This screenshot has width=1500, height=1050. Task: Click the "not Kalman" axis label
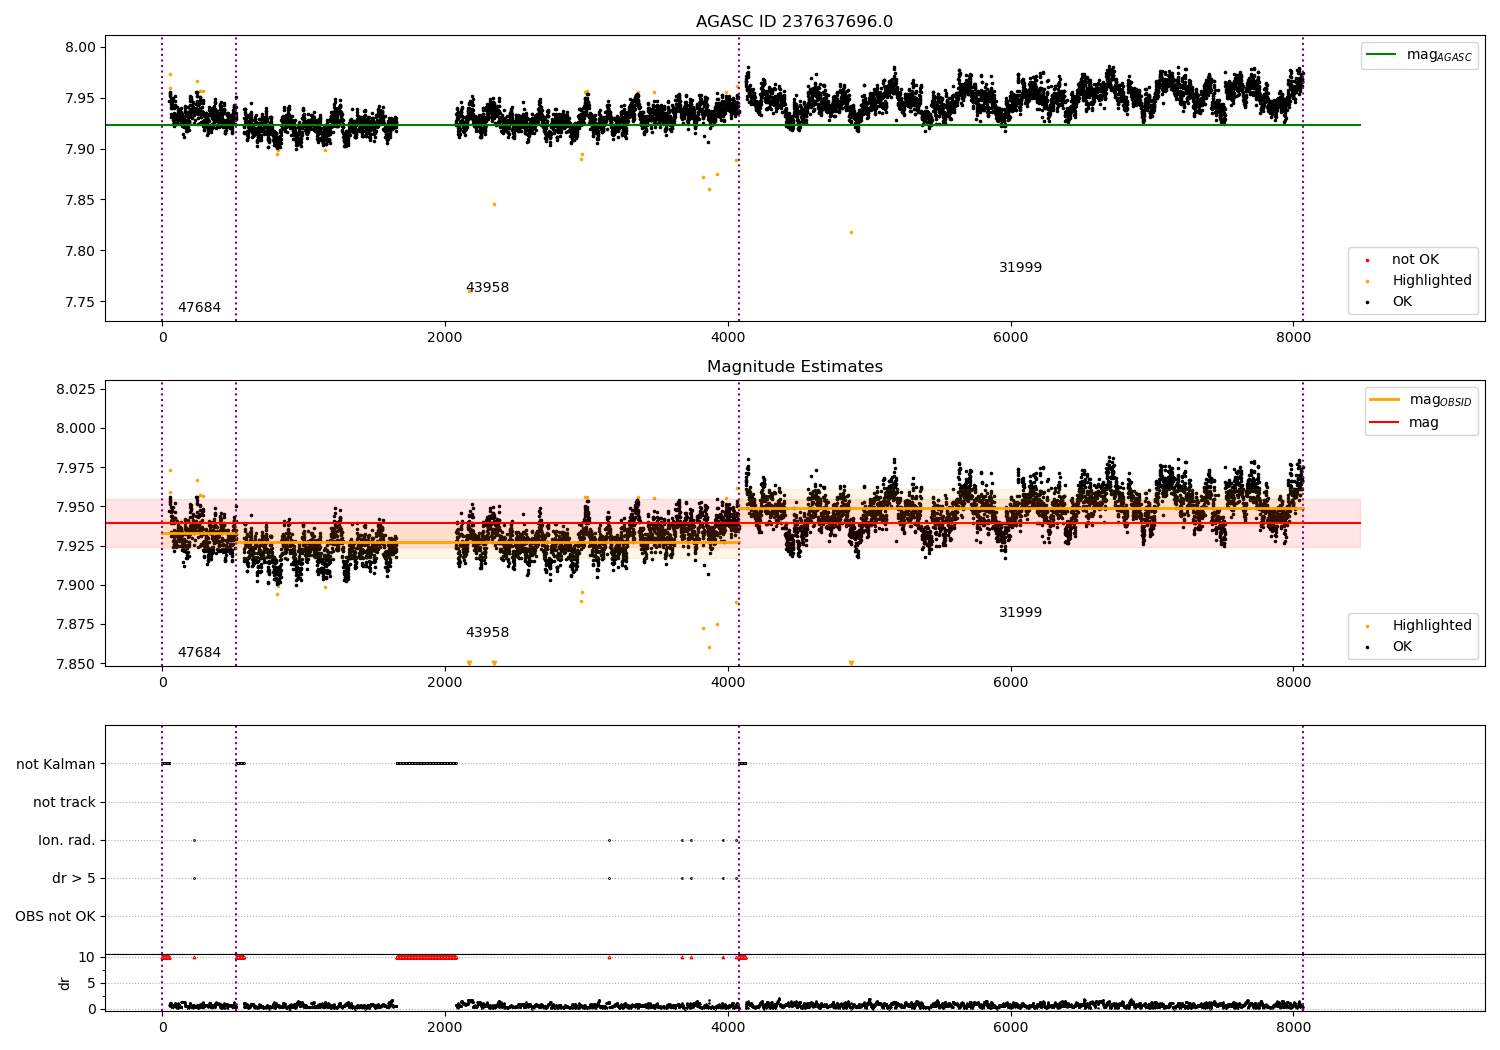click(56, 765)
